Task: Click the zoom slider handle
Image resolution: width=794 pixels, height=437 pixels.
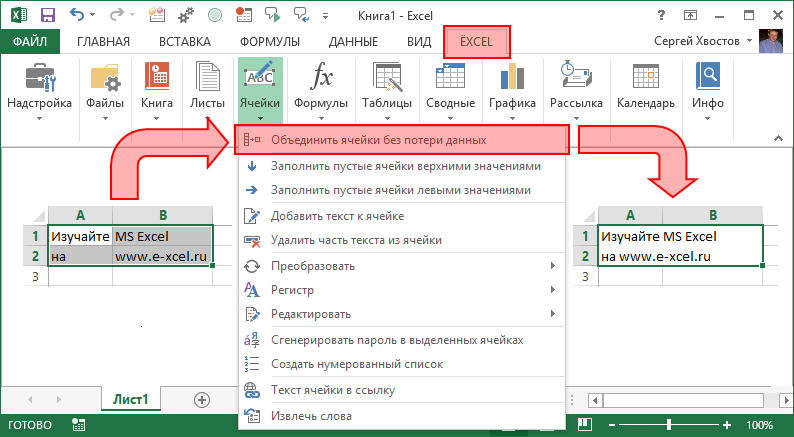Action: coord(669,425)
